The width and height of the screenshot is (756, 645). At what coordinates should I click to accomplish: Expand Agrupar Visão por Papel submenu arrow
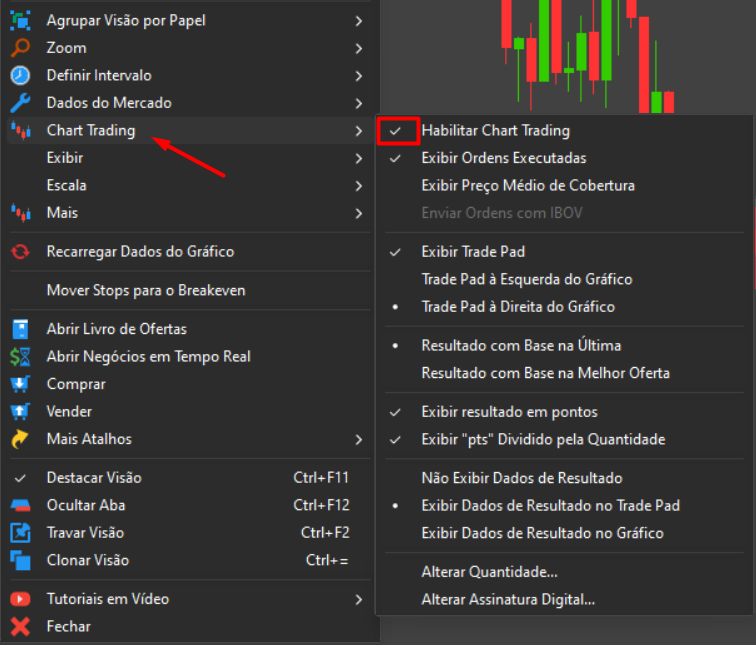pos(358,21)
